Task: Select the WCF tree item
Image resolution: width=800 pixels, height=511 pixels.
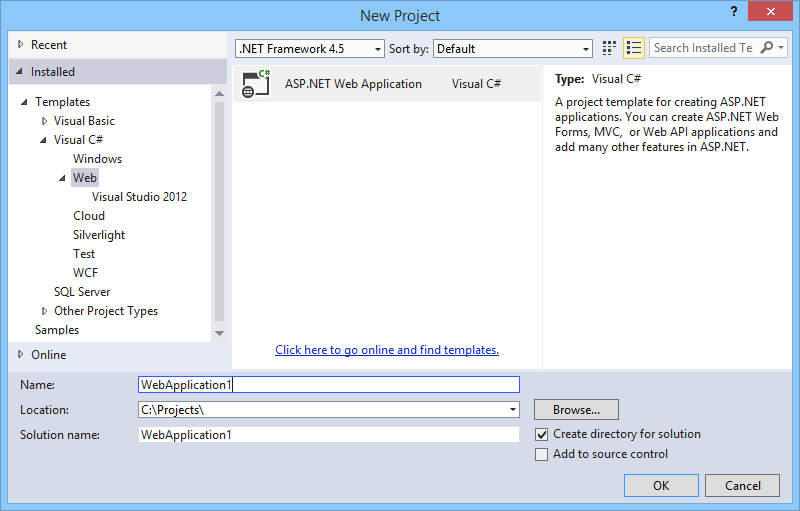Action: [85, 273]
